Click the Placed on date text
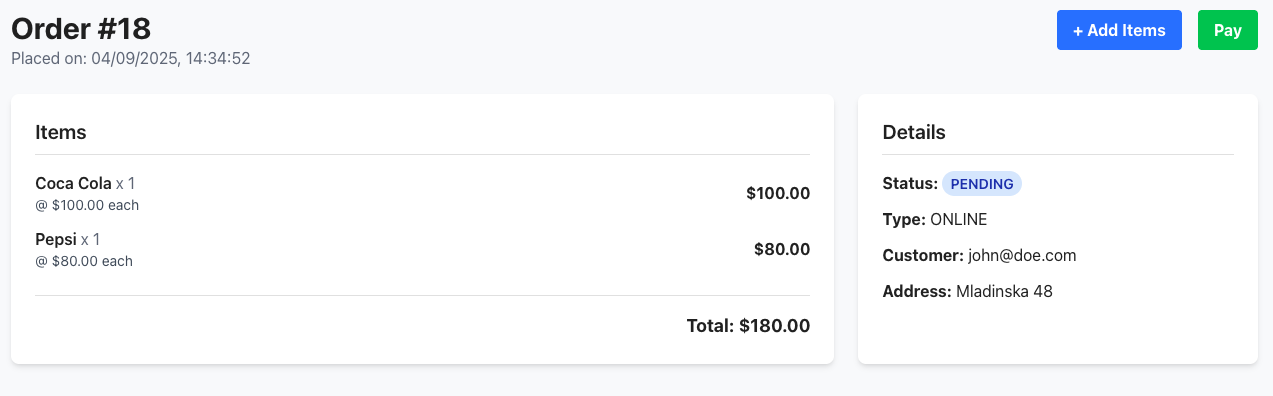This screenshot has width=1273, height=396. click(131, 59)
